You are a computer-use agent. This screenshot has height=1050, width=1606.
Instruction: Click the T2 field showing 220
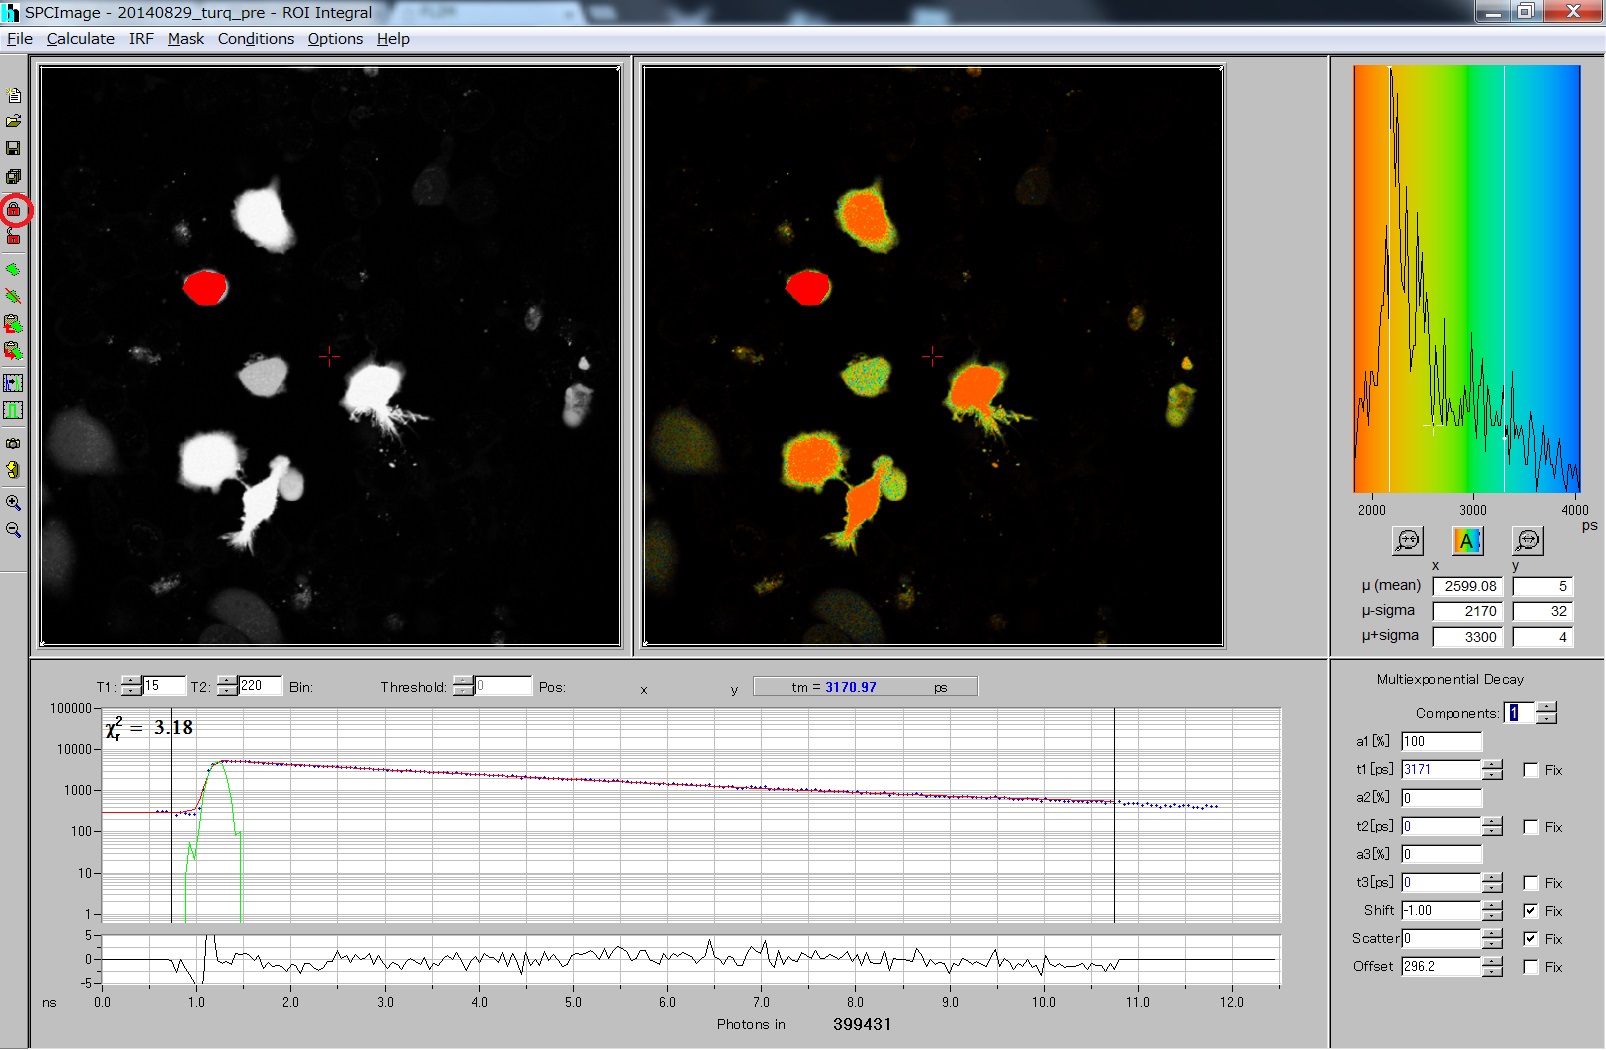(260, 686)
